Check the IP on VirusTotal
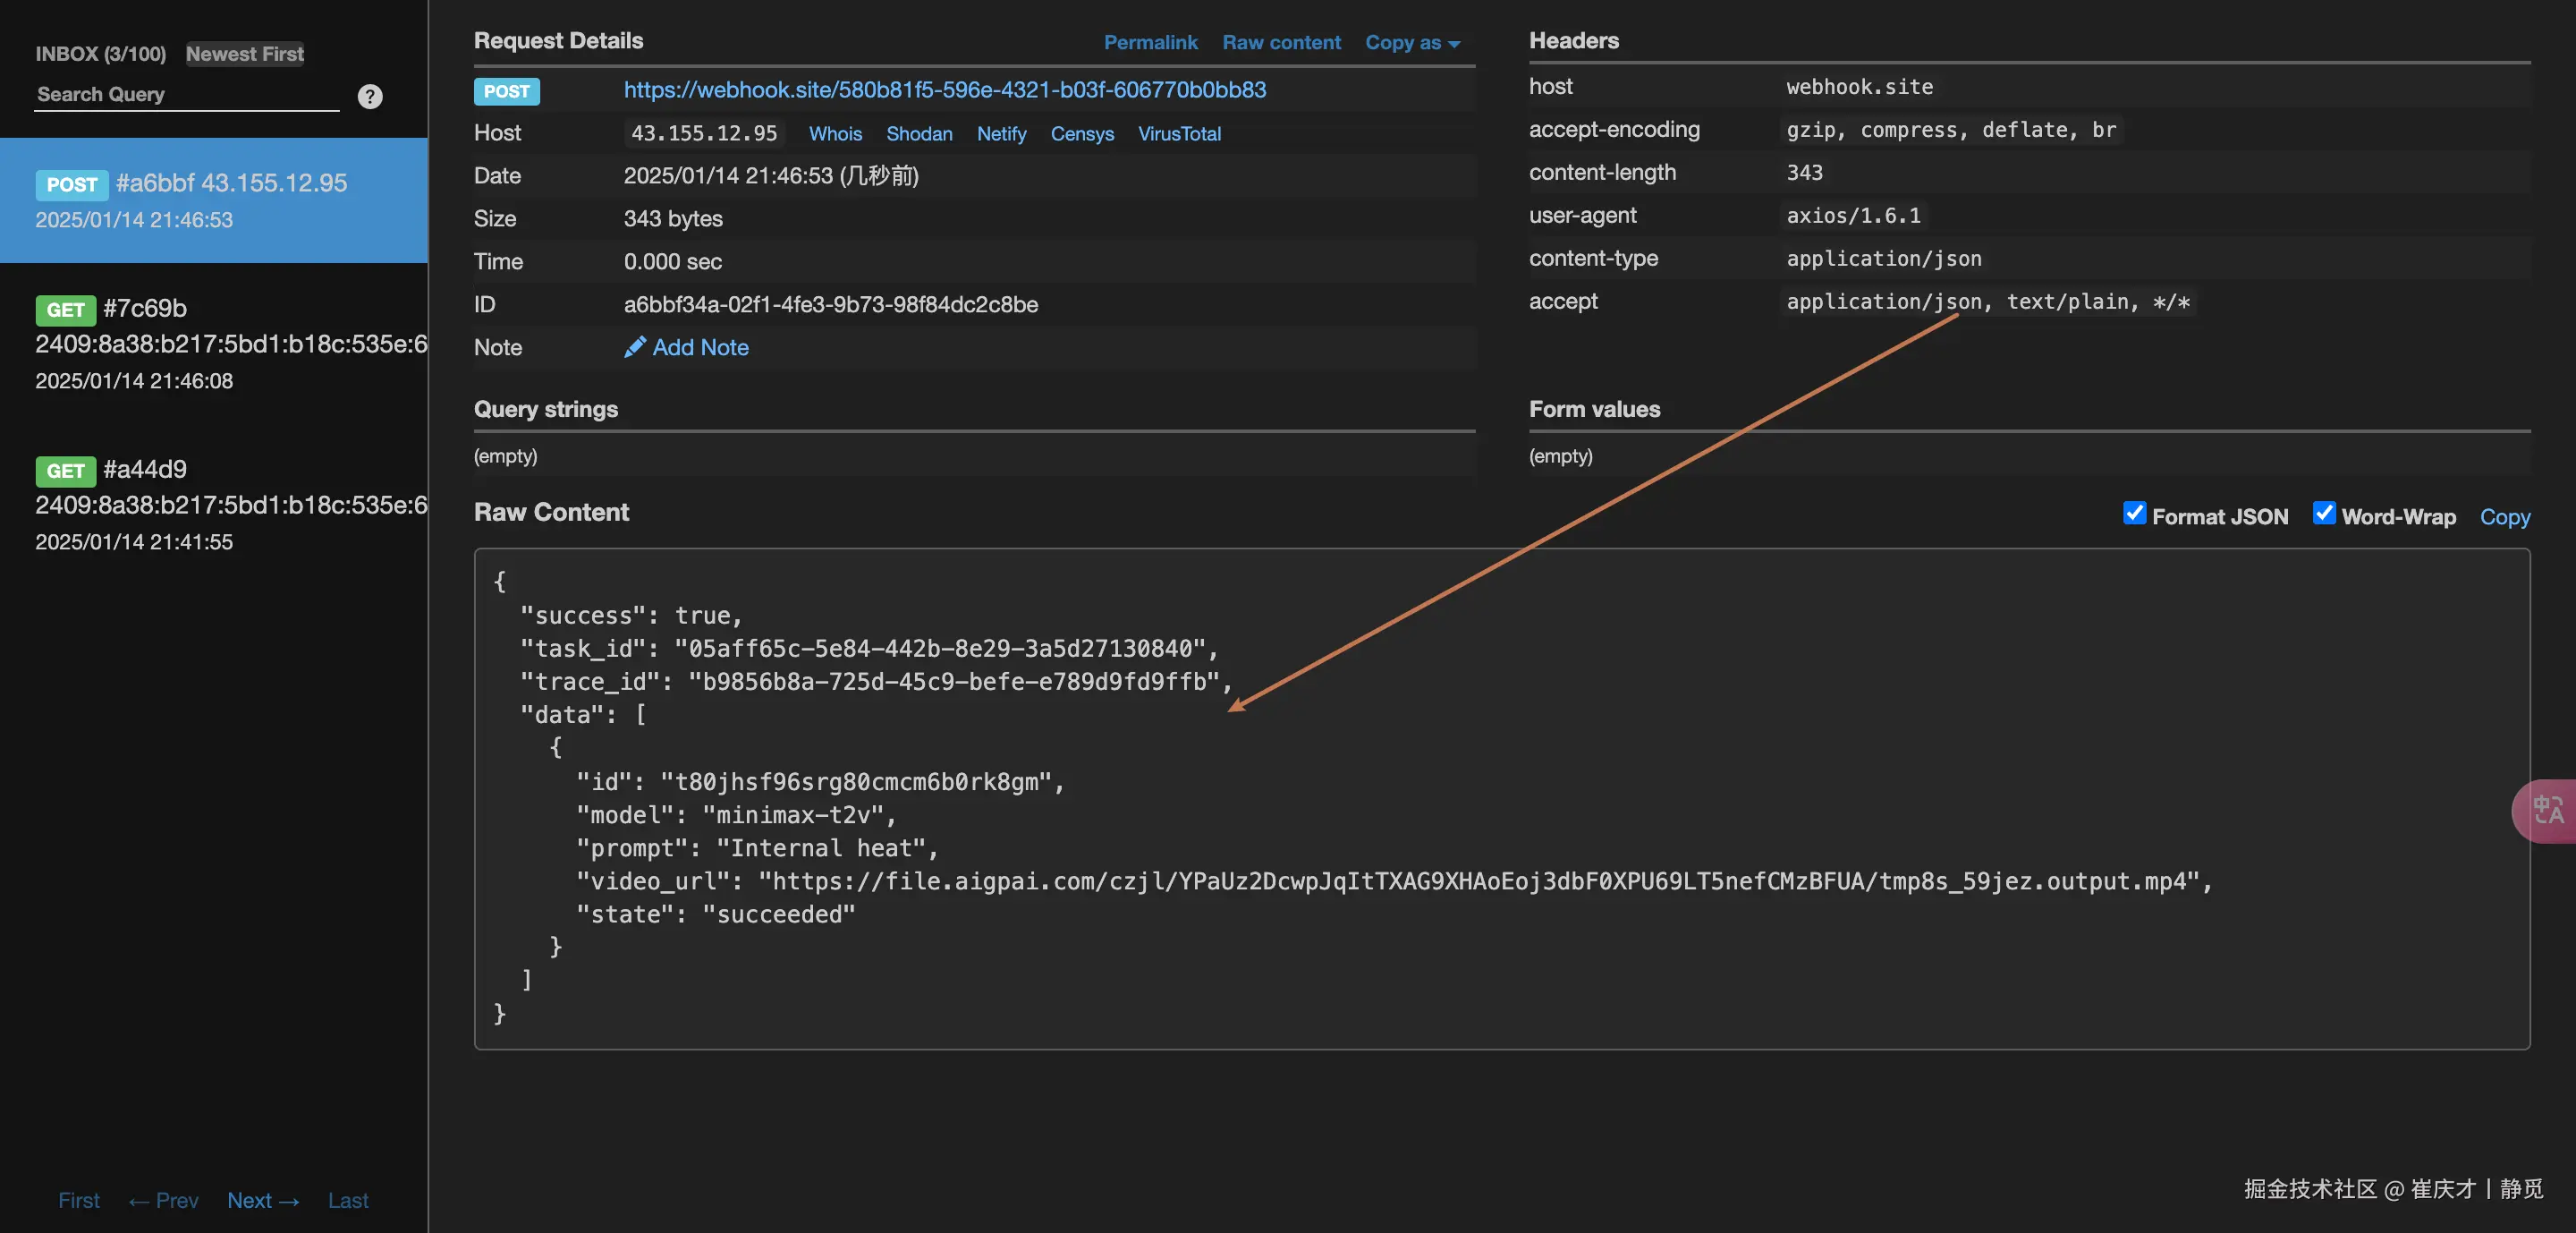 pyautogui.click(x=1179, y=134)
